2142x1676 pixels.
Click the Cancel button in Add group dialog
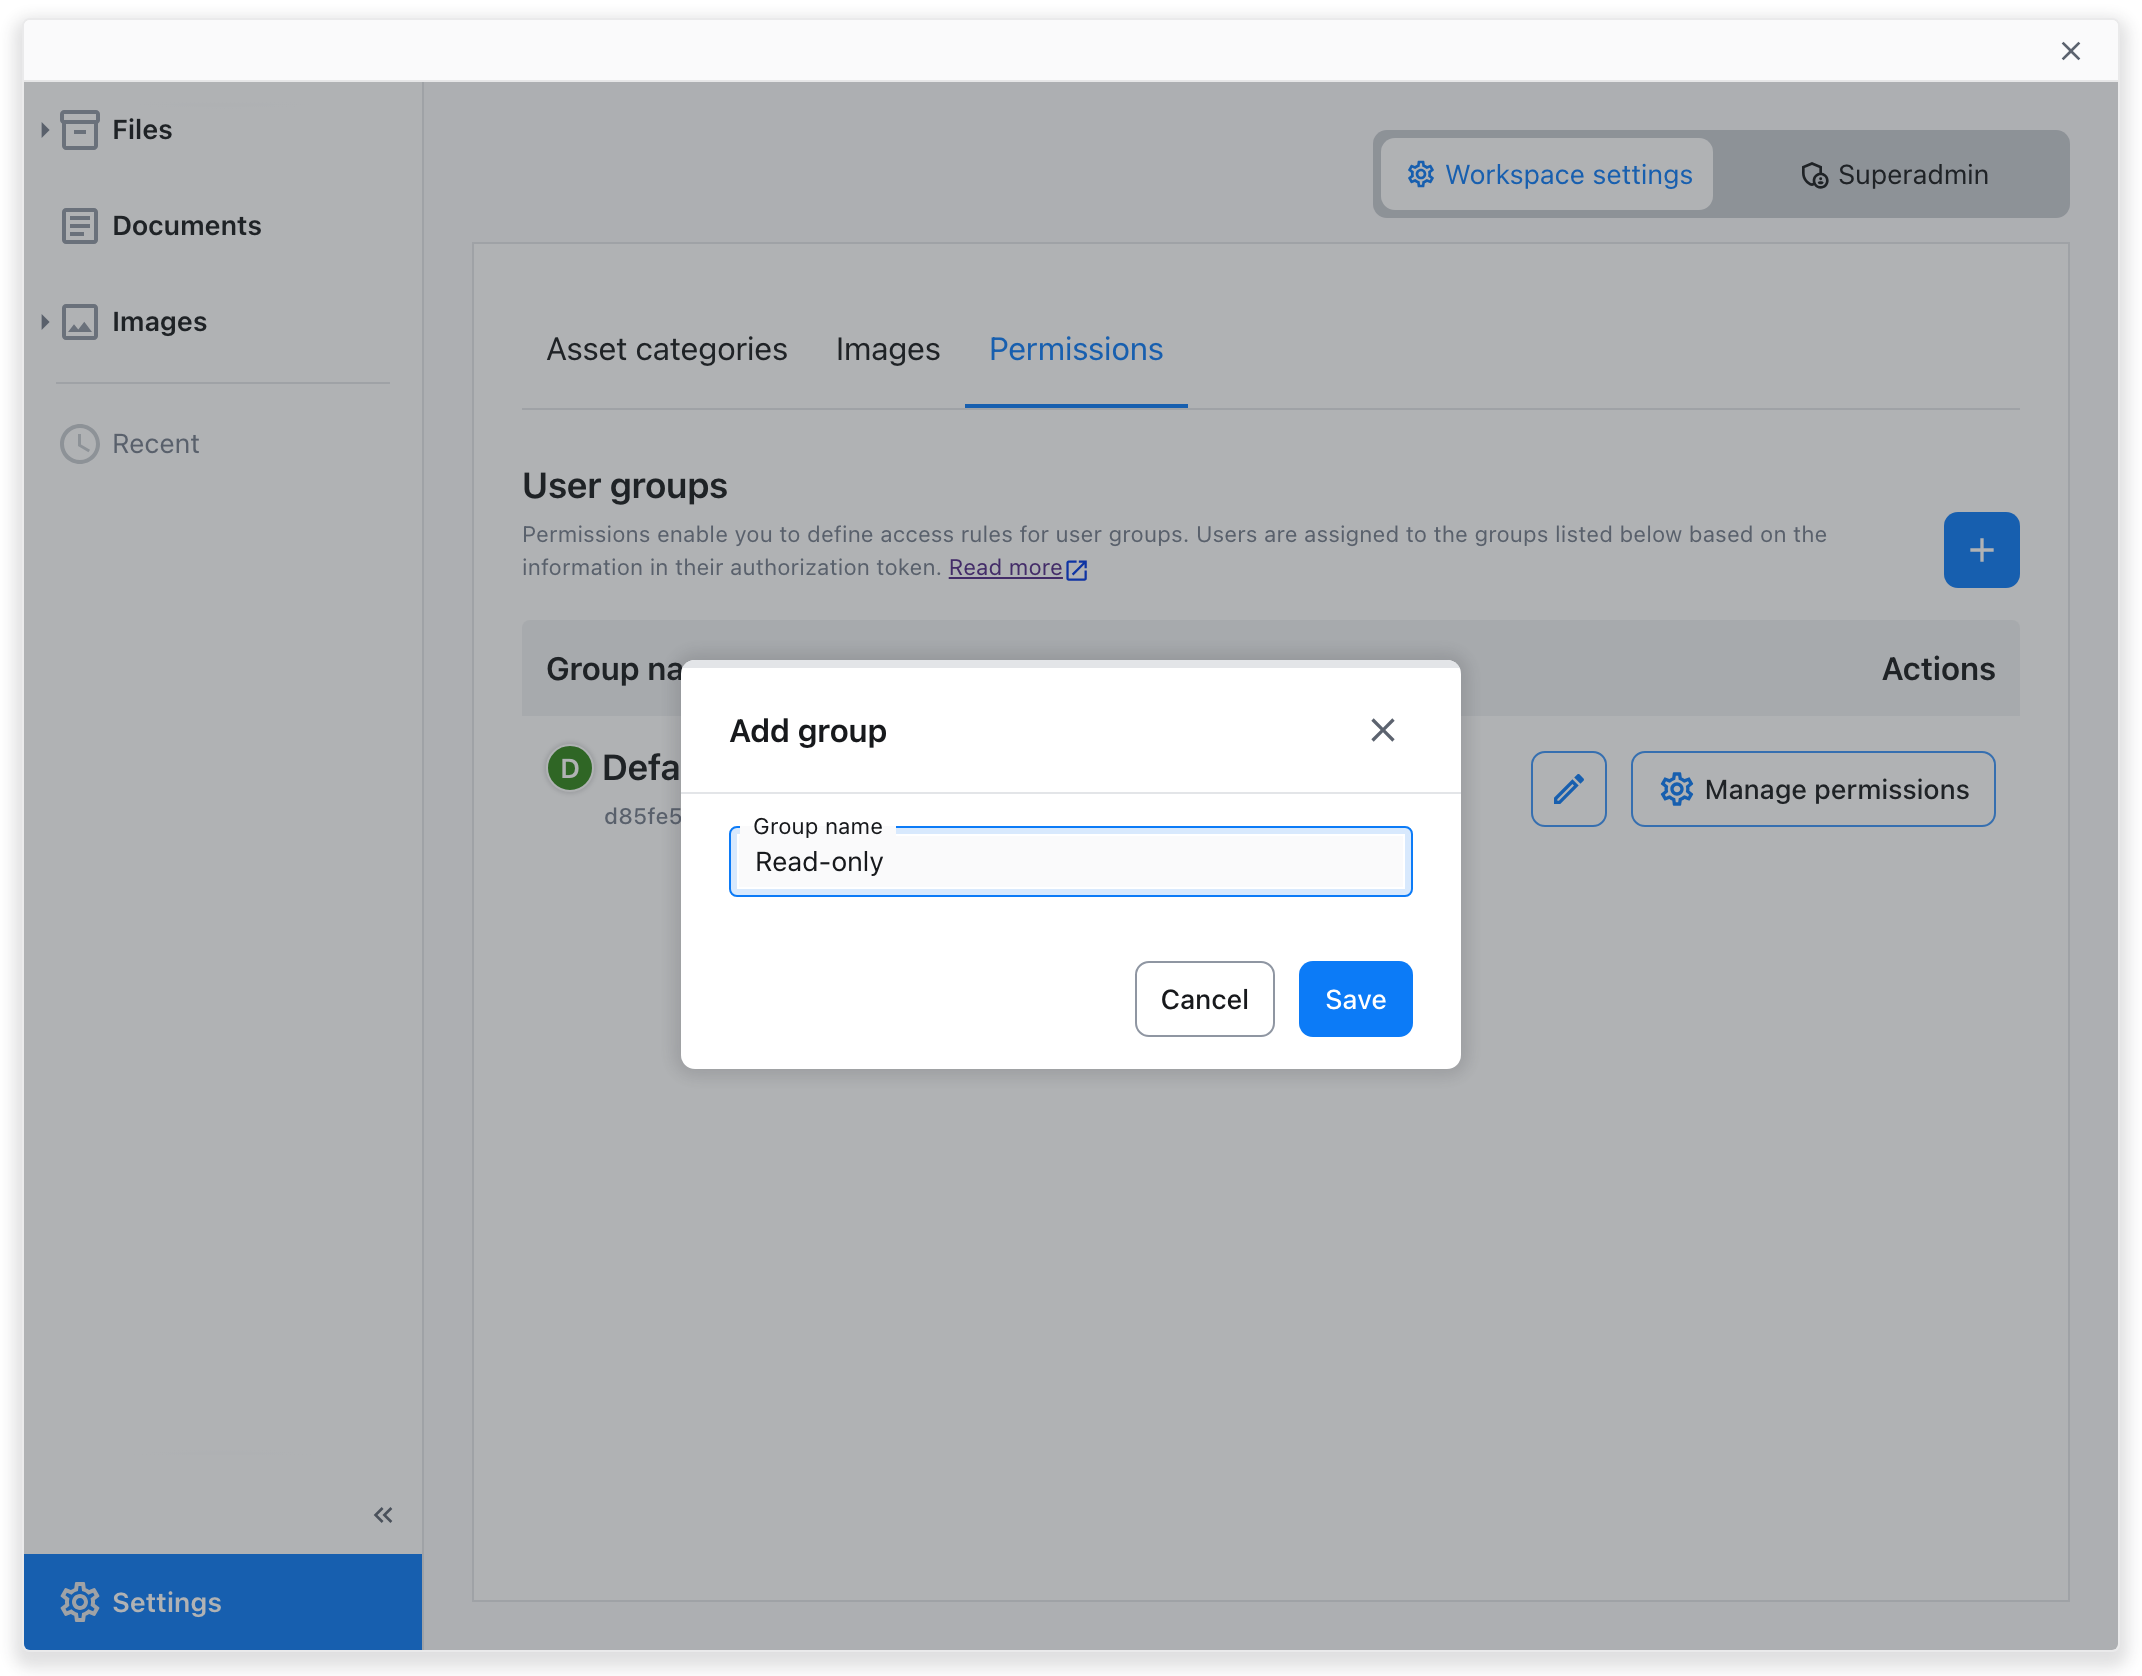(1205, 1000)
